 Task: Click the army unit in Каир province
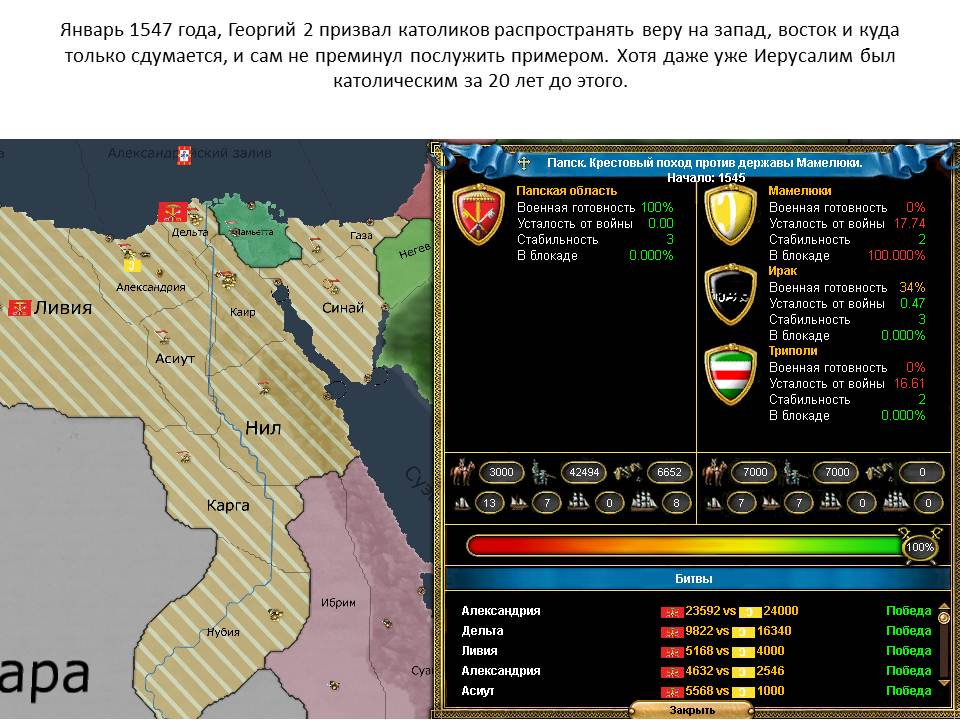(227, 278)
